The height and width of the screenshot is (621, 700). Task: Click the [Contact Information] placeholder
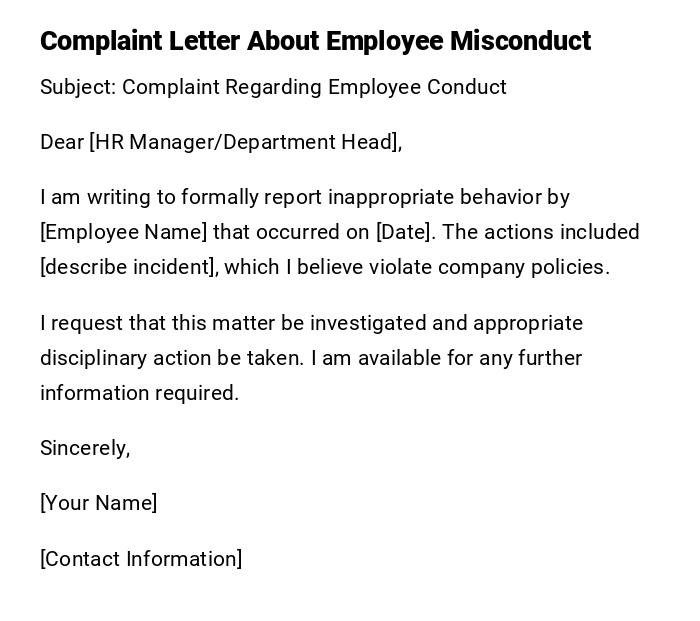pyautogui.click(x=141, y=559)
